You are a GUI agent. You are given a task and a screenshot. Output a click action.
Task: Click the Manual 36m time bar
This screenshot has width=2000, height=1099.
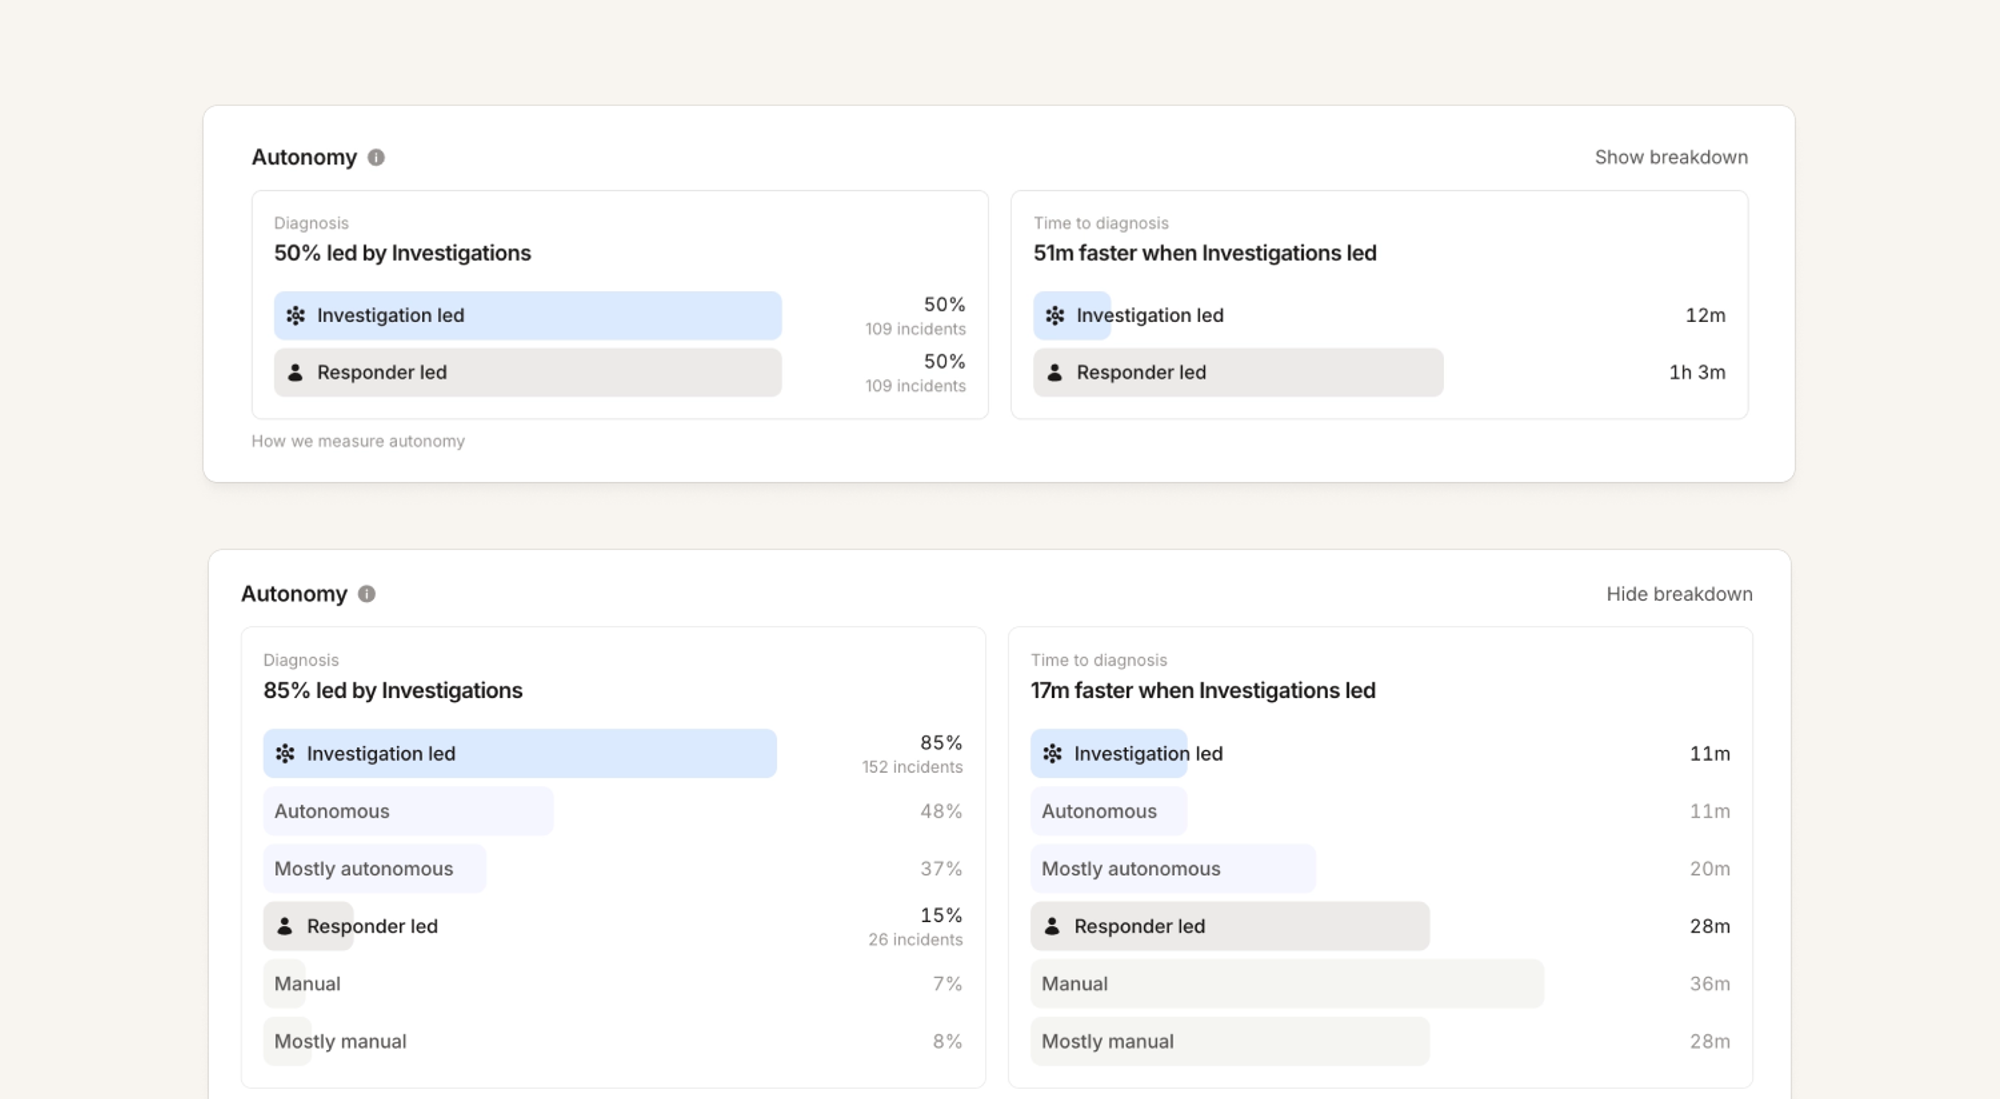(1287, 984)
